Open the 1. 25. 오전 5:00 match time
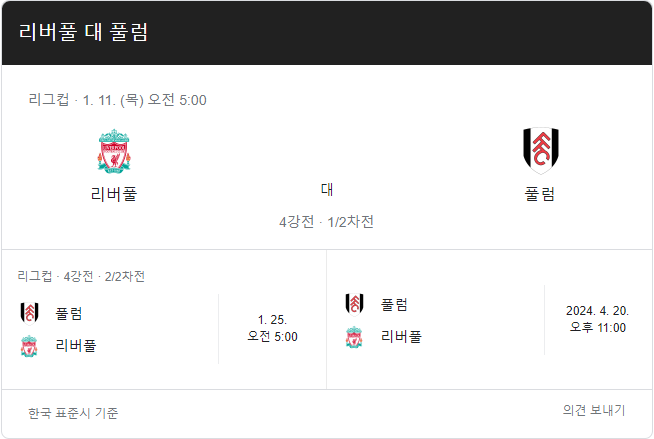Screen dimensions: 654x439 point(272,328)
